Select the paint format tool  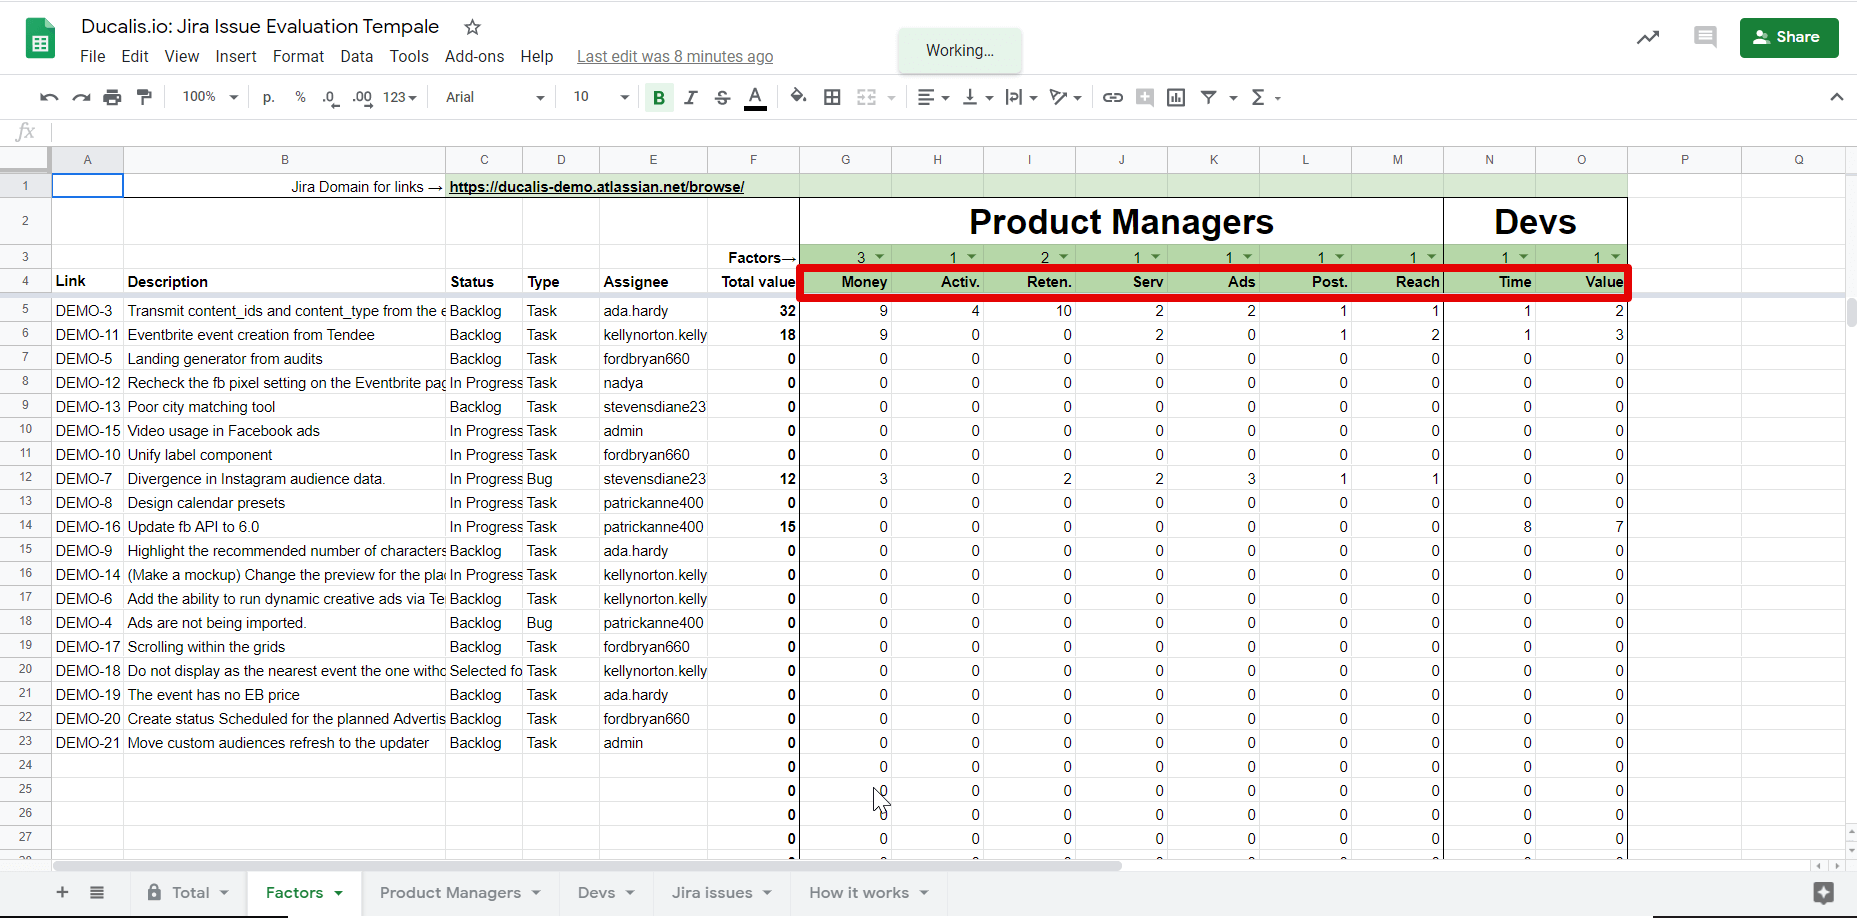tap(144, 97)
